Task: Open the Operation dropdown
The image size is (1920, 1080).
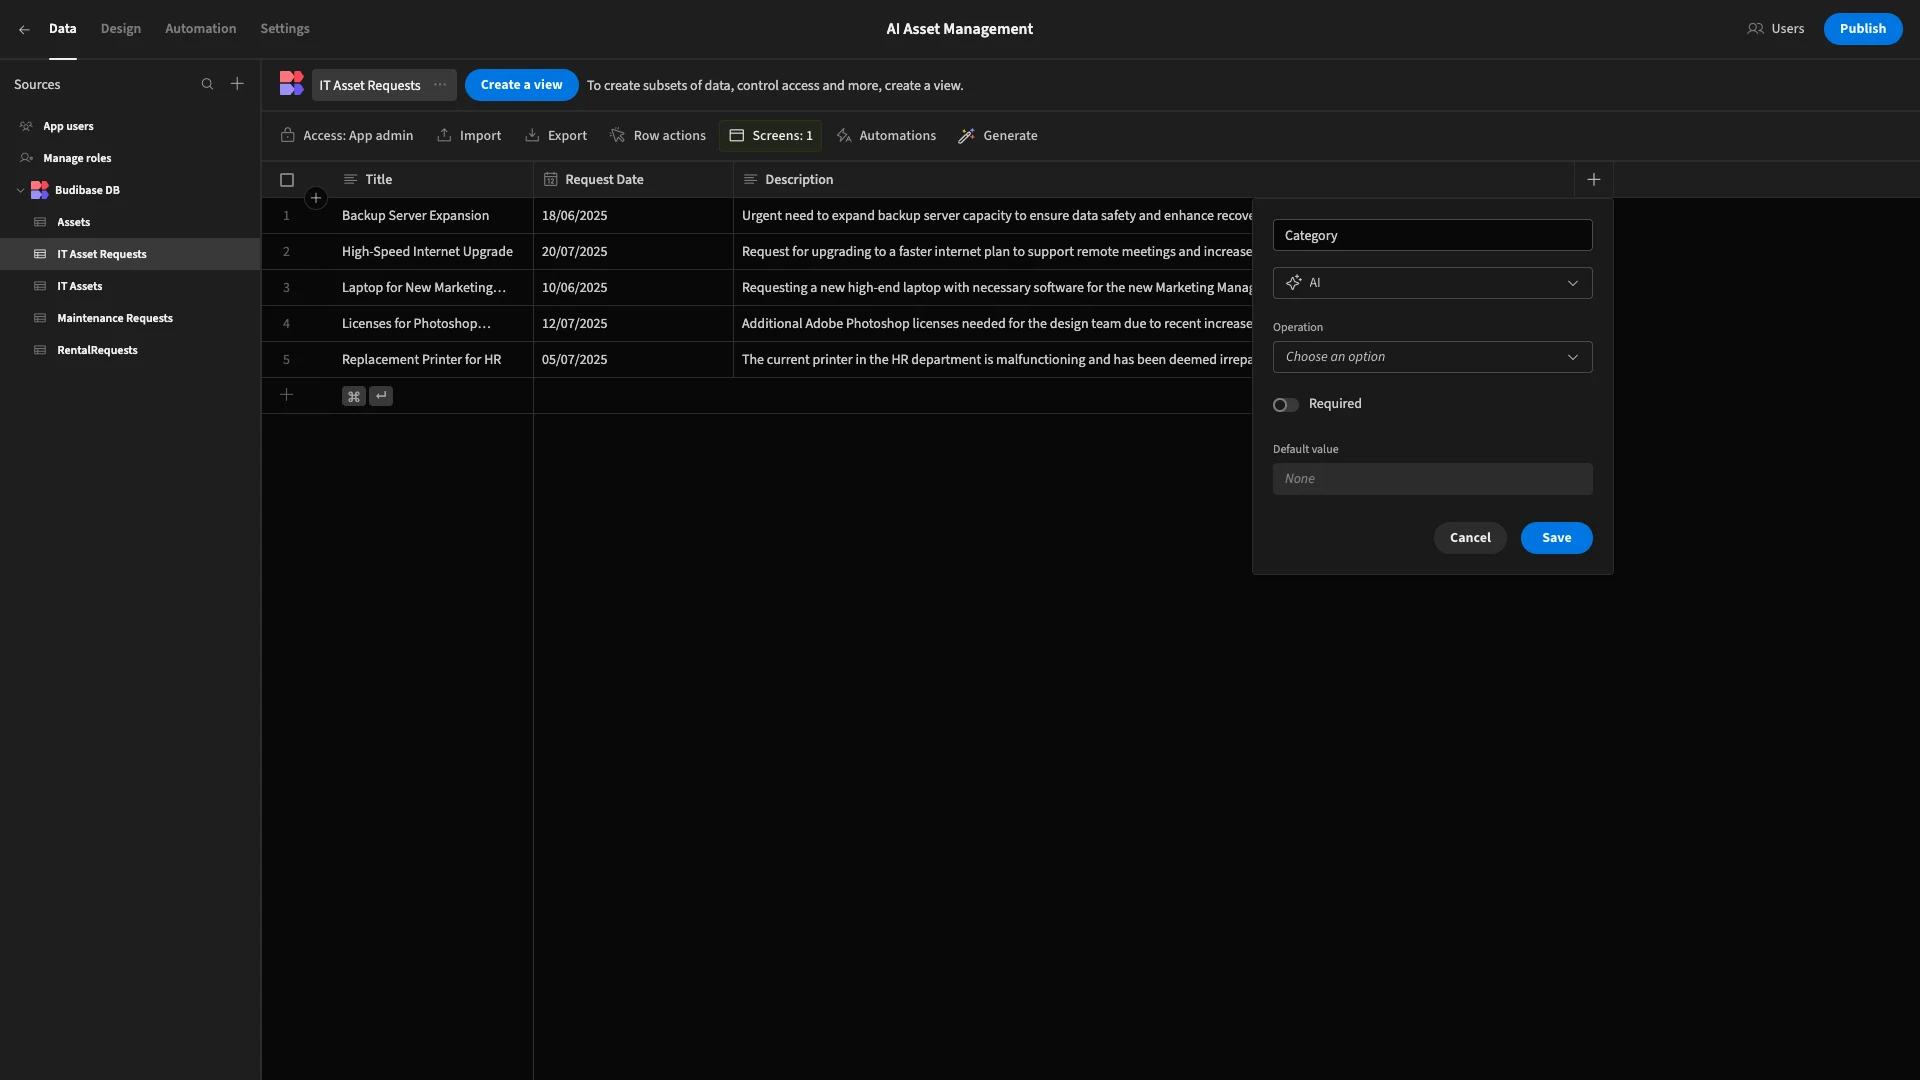Action: click(1432, 357)
